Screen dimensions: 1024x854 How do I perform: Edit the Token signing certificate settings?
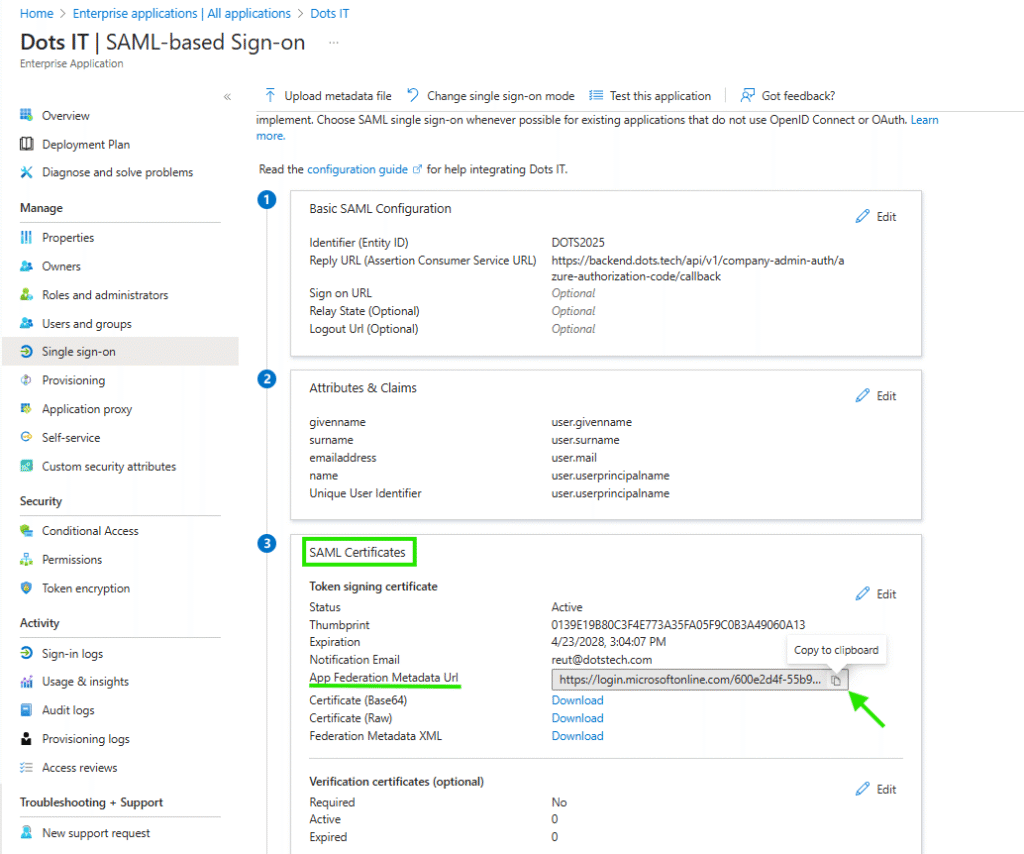pos(863,594)
